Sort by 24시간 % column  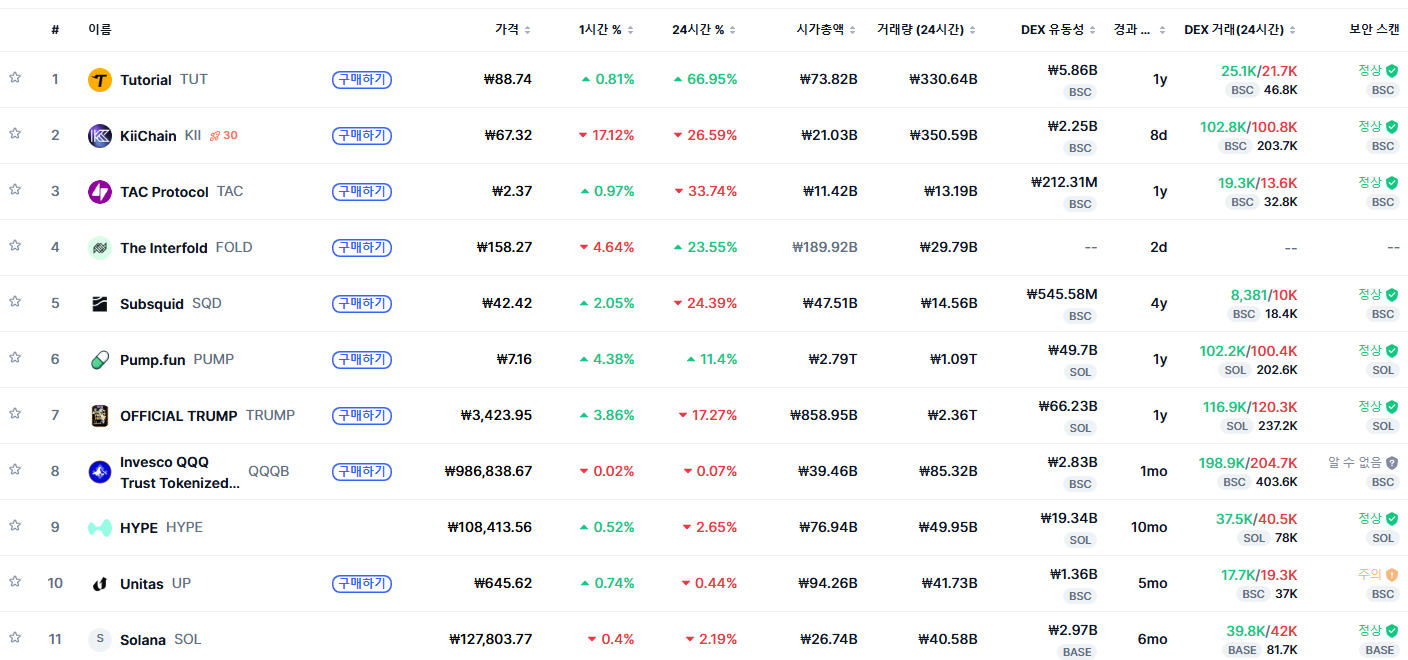[704, 30]
